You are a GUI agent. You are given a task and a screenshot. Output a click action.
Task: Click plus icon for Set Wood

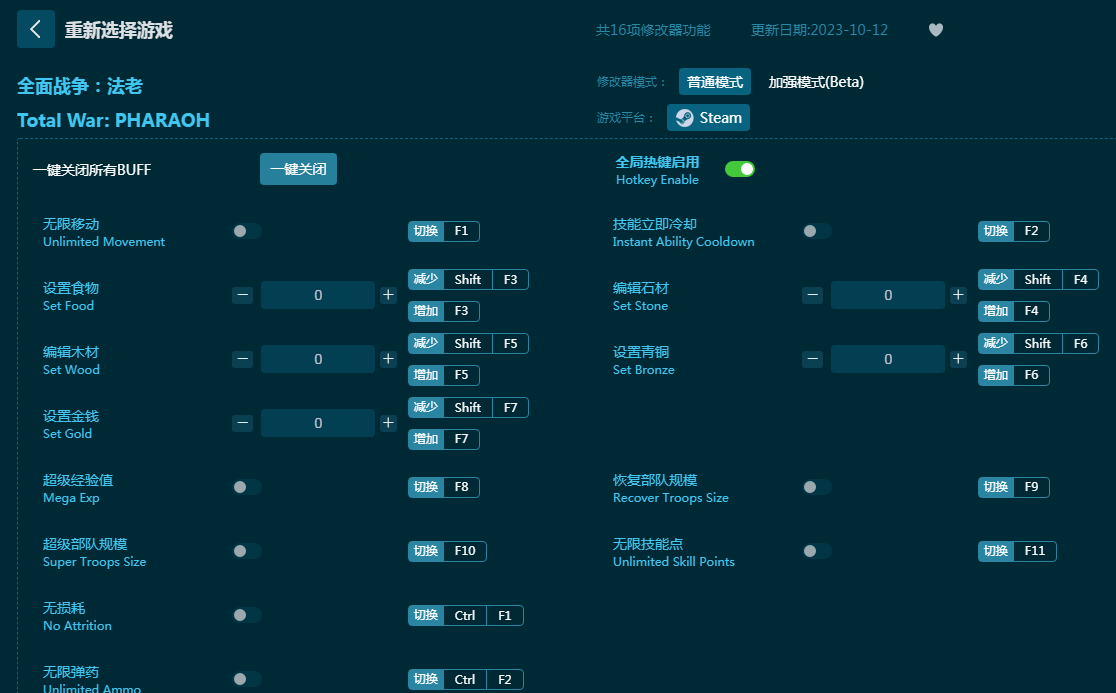pyautogui.click(x=388, y=359)
